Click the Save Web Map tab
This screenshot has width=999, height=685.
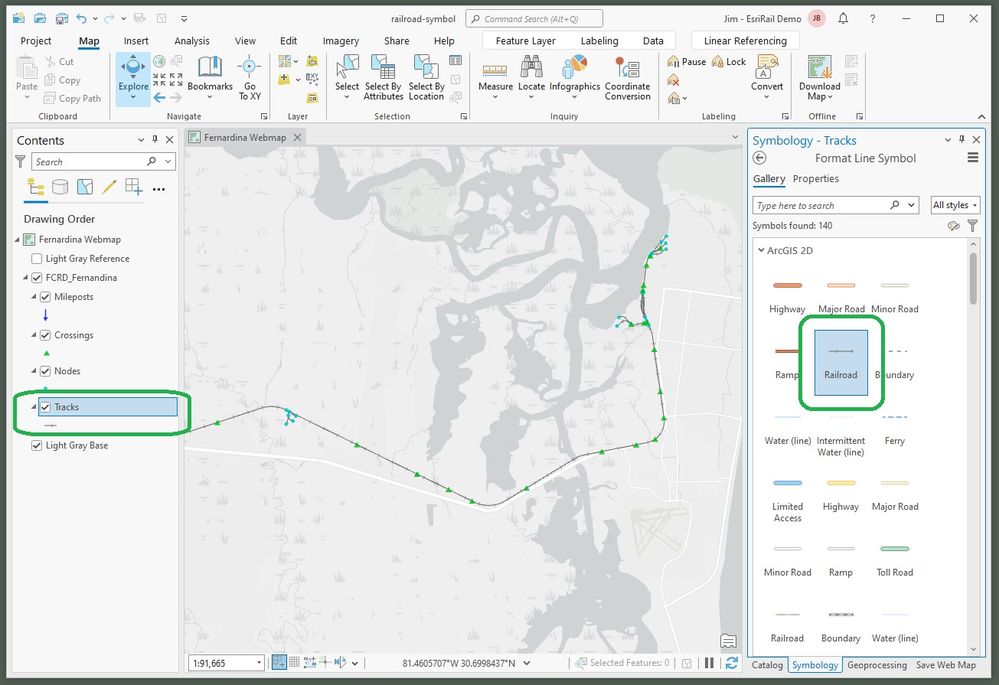(945, 665)
